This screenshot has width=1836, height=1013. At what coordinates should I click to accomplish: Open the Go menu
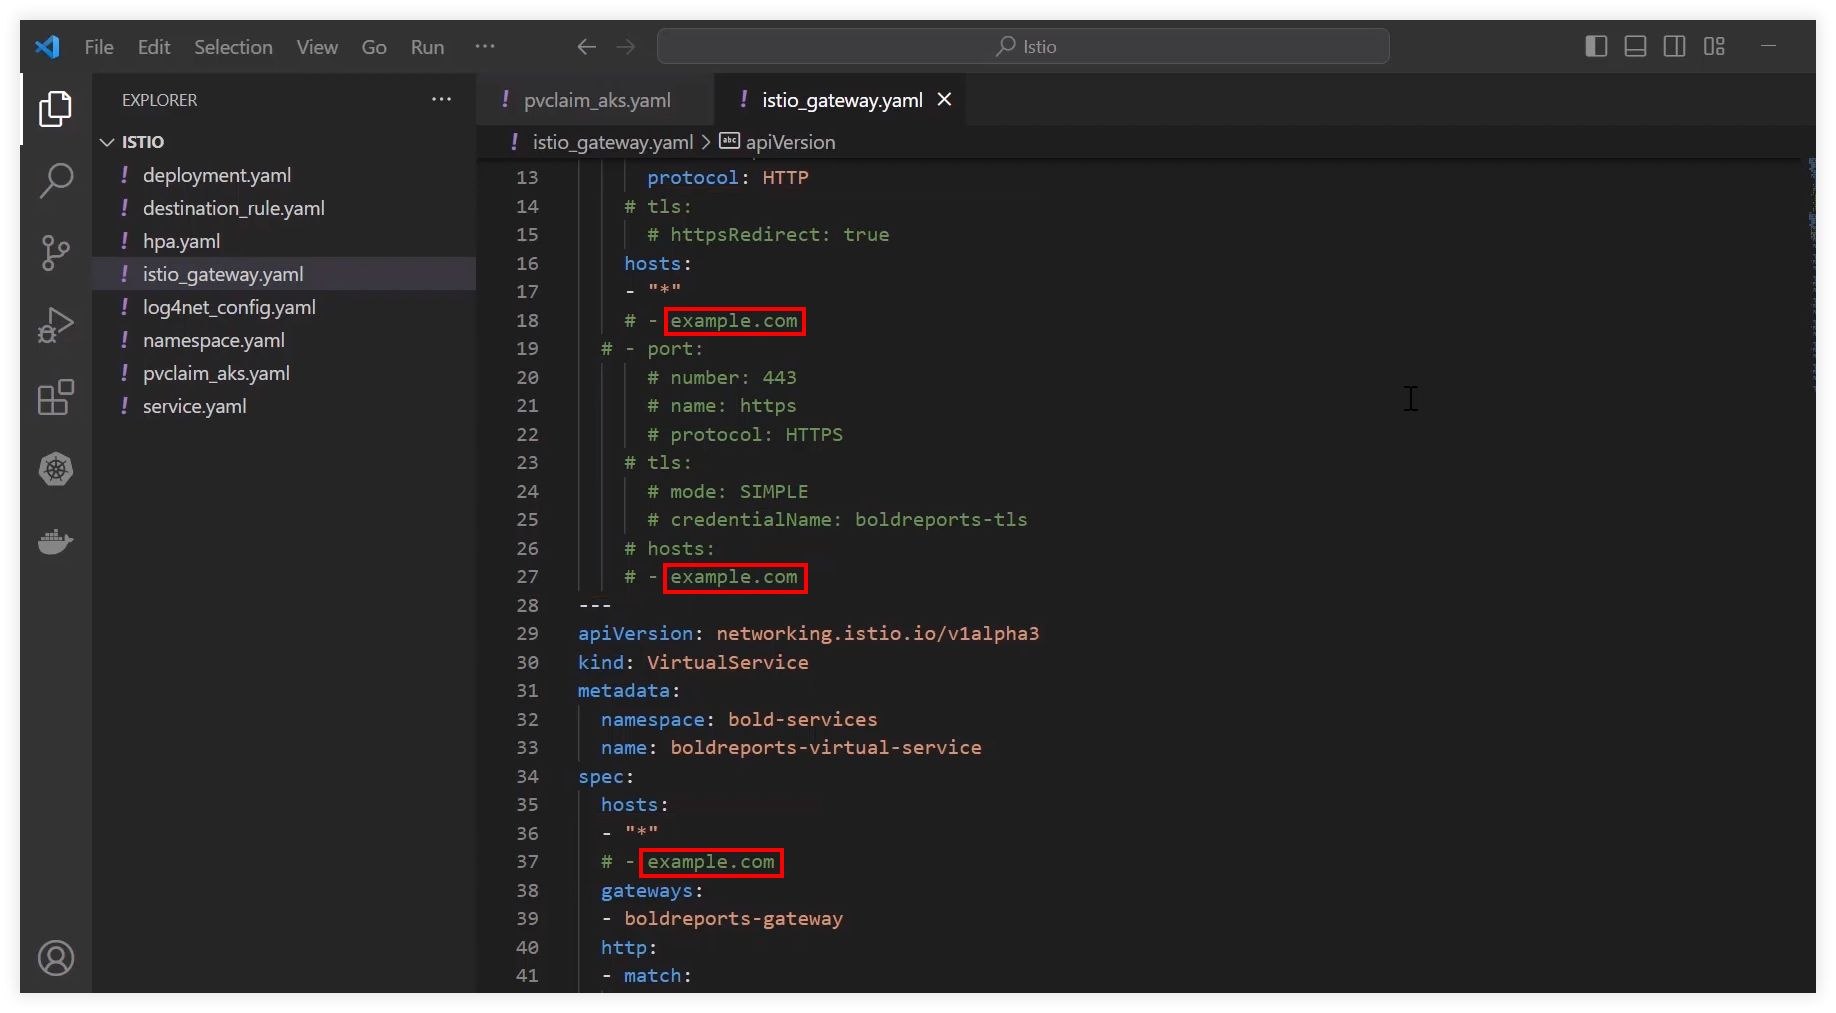pyautogui.click(x=374, y=47)
